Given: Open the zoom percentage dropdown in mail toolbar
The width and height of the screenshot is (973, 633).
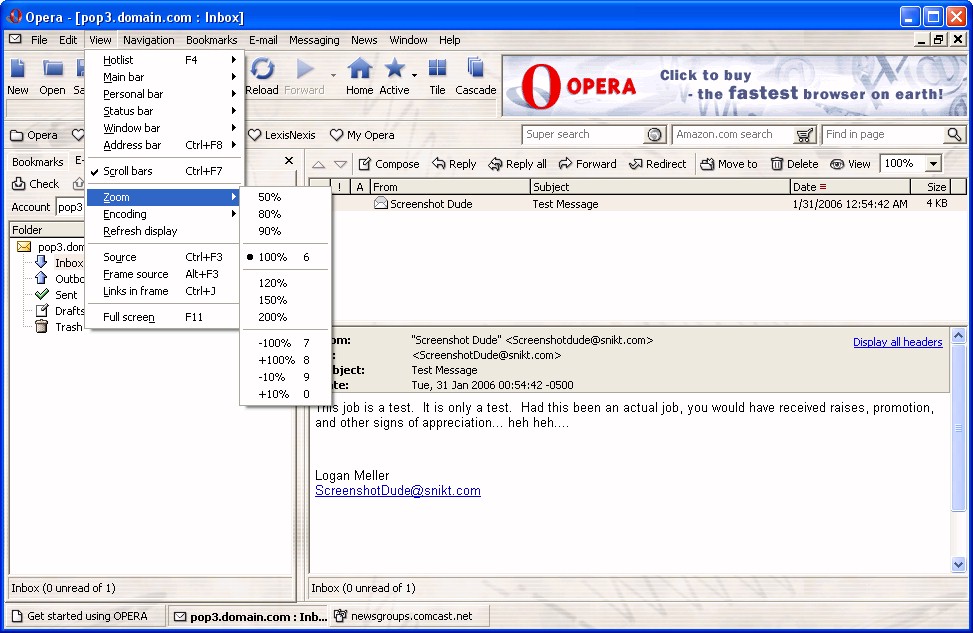Looking at the screenshot, I should 933,164.
